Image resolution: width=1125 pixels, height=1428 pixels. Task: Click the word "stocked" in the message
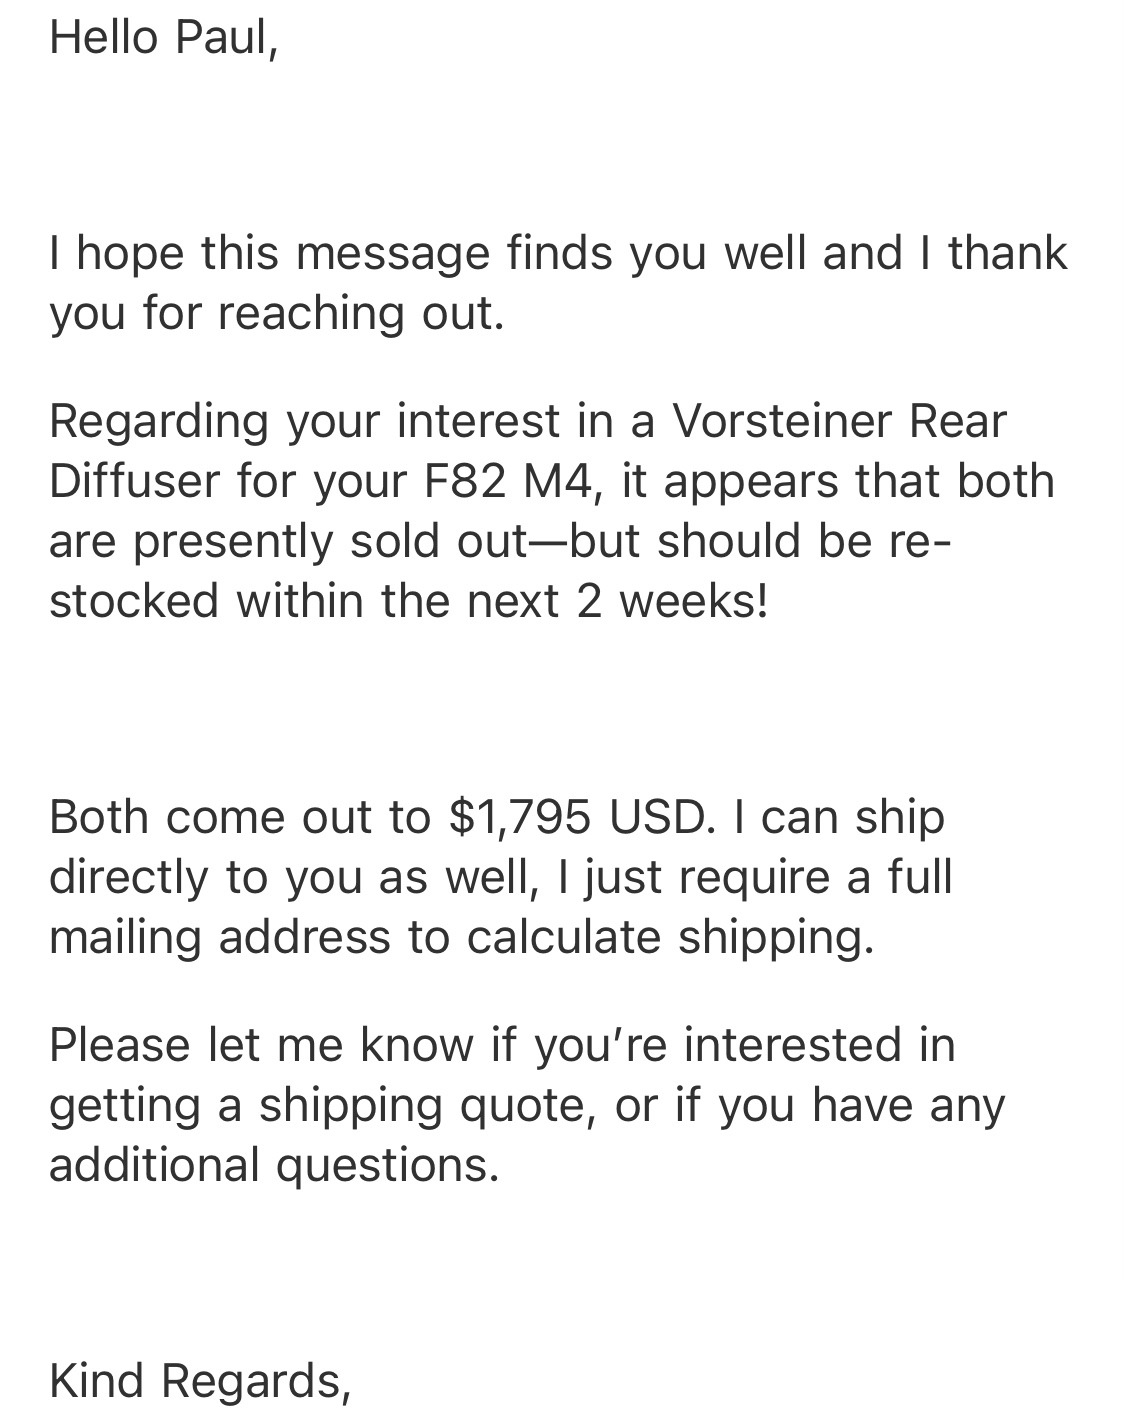(x=134, y=601)
